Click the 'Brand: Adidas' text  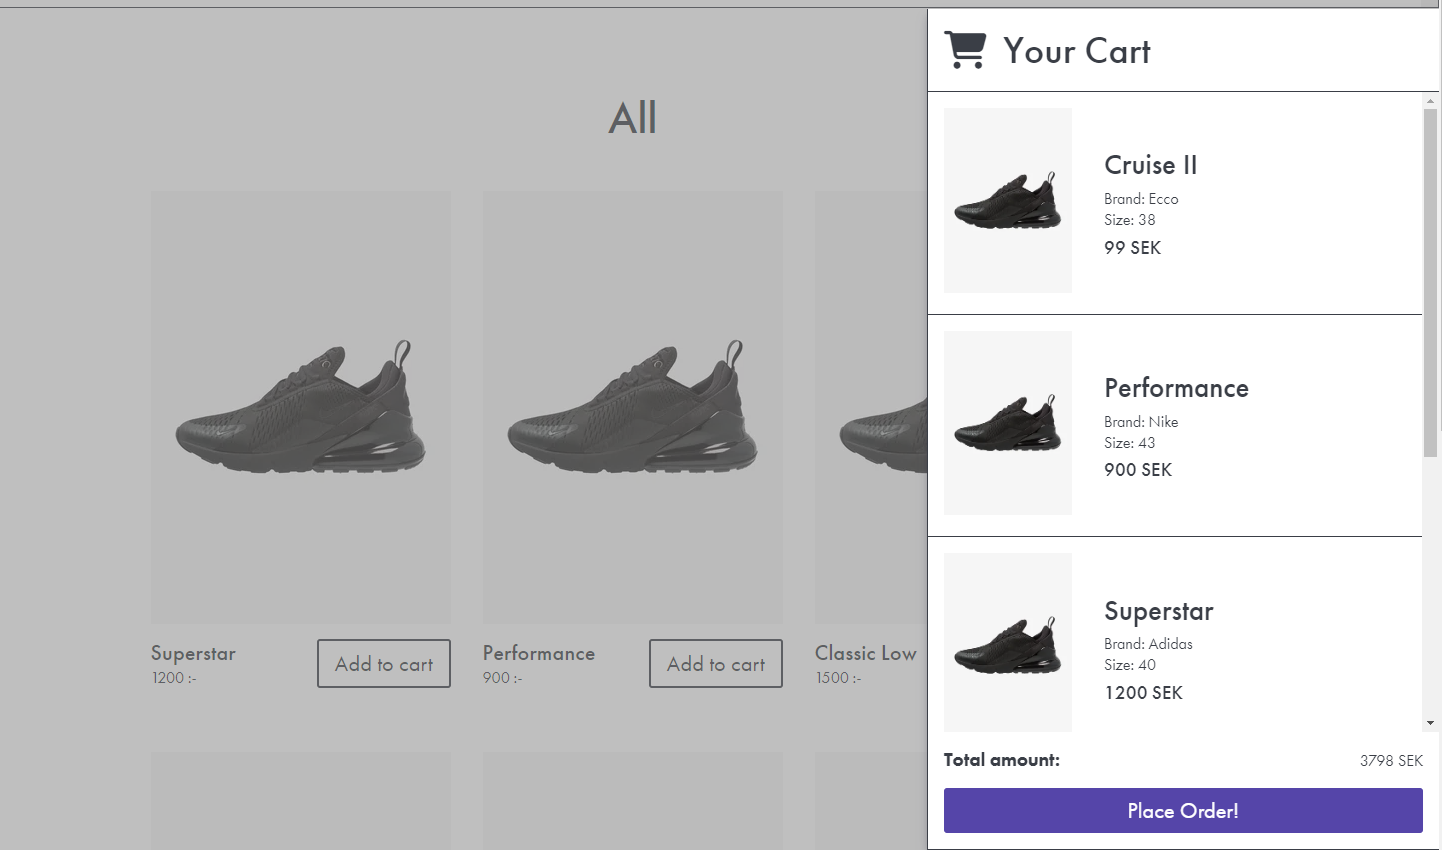pos(1148,644)
